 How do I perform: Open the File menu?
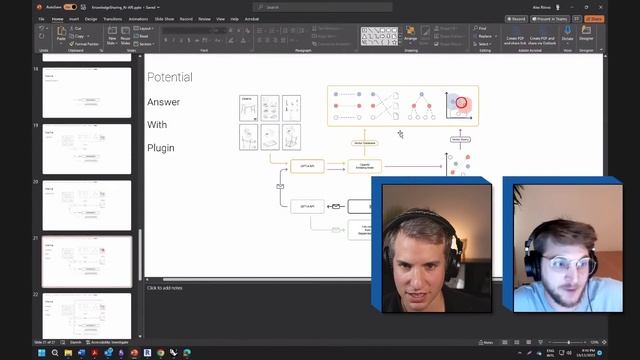click(41, 19)
